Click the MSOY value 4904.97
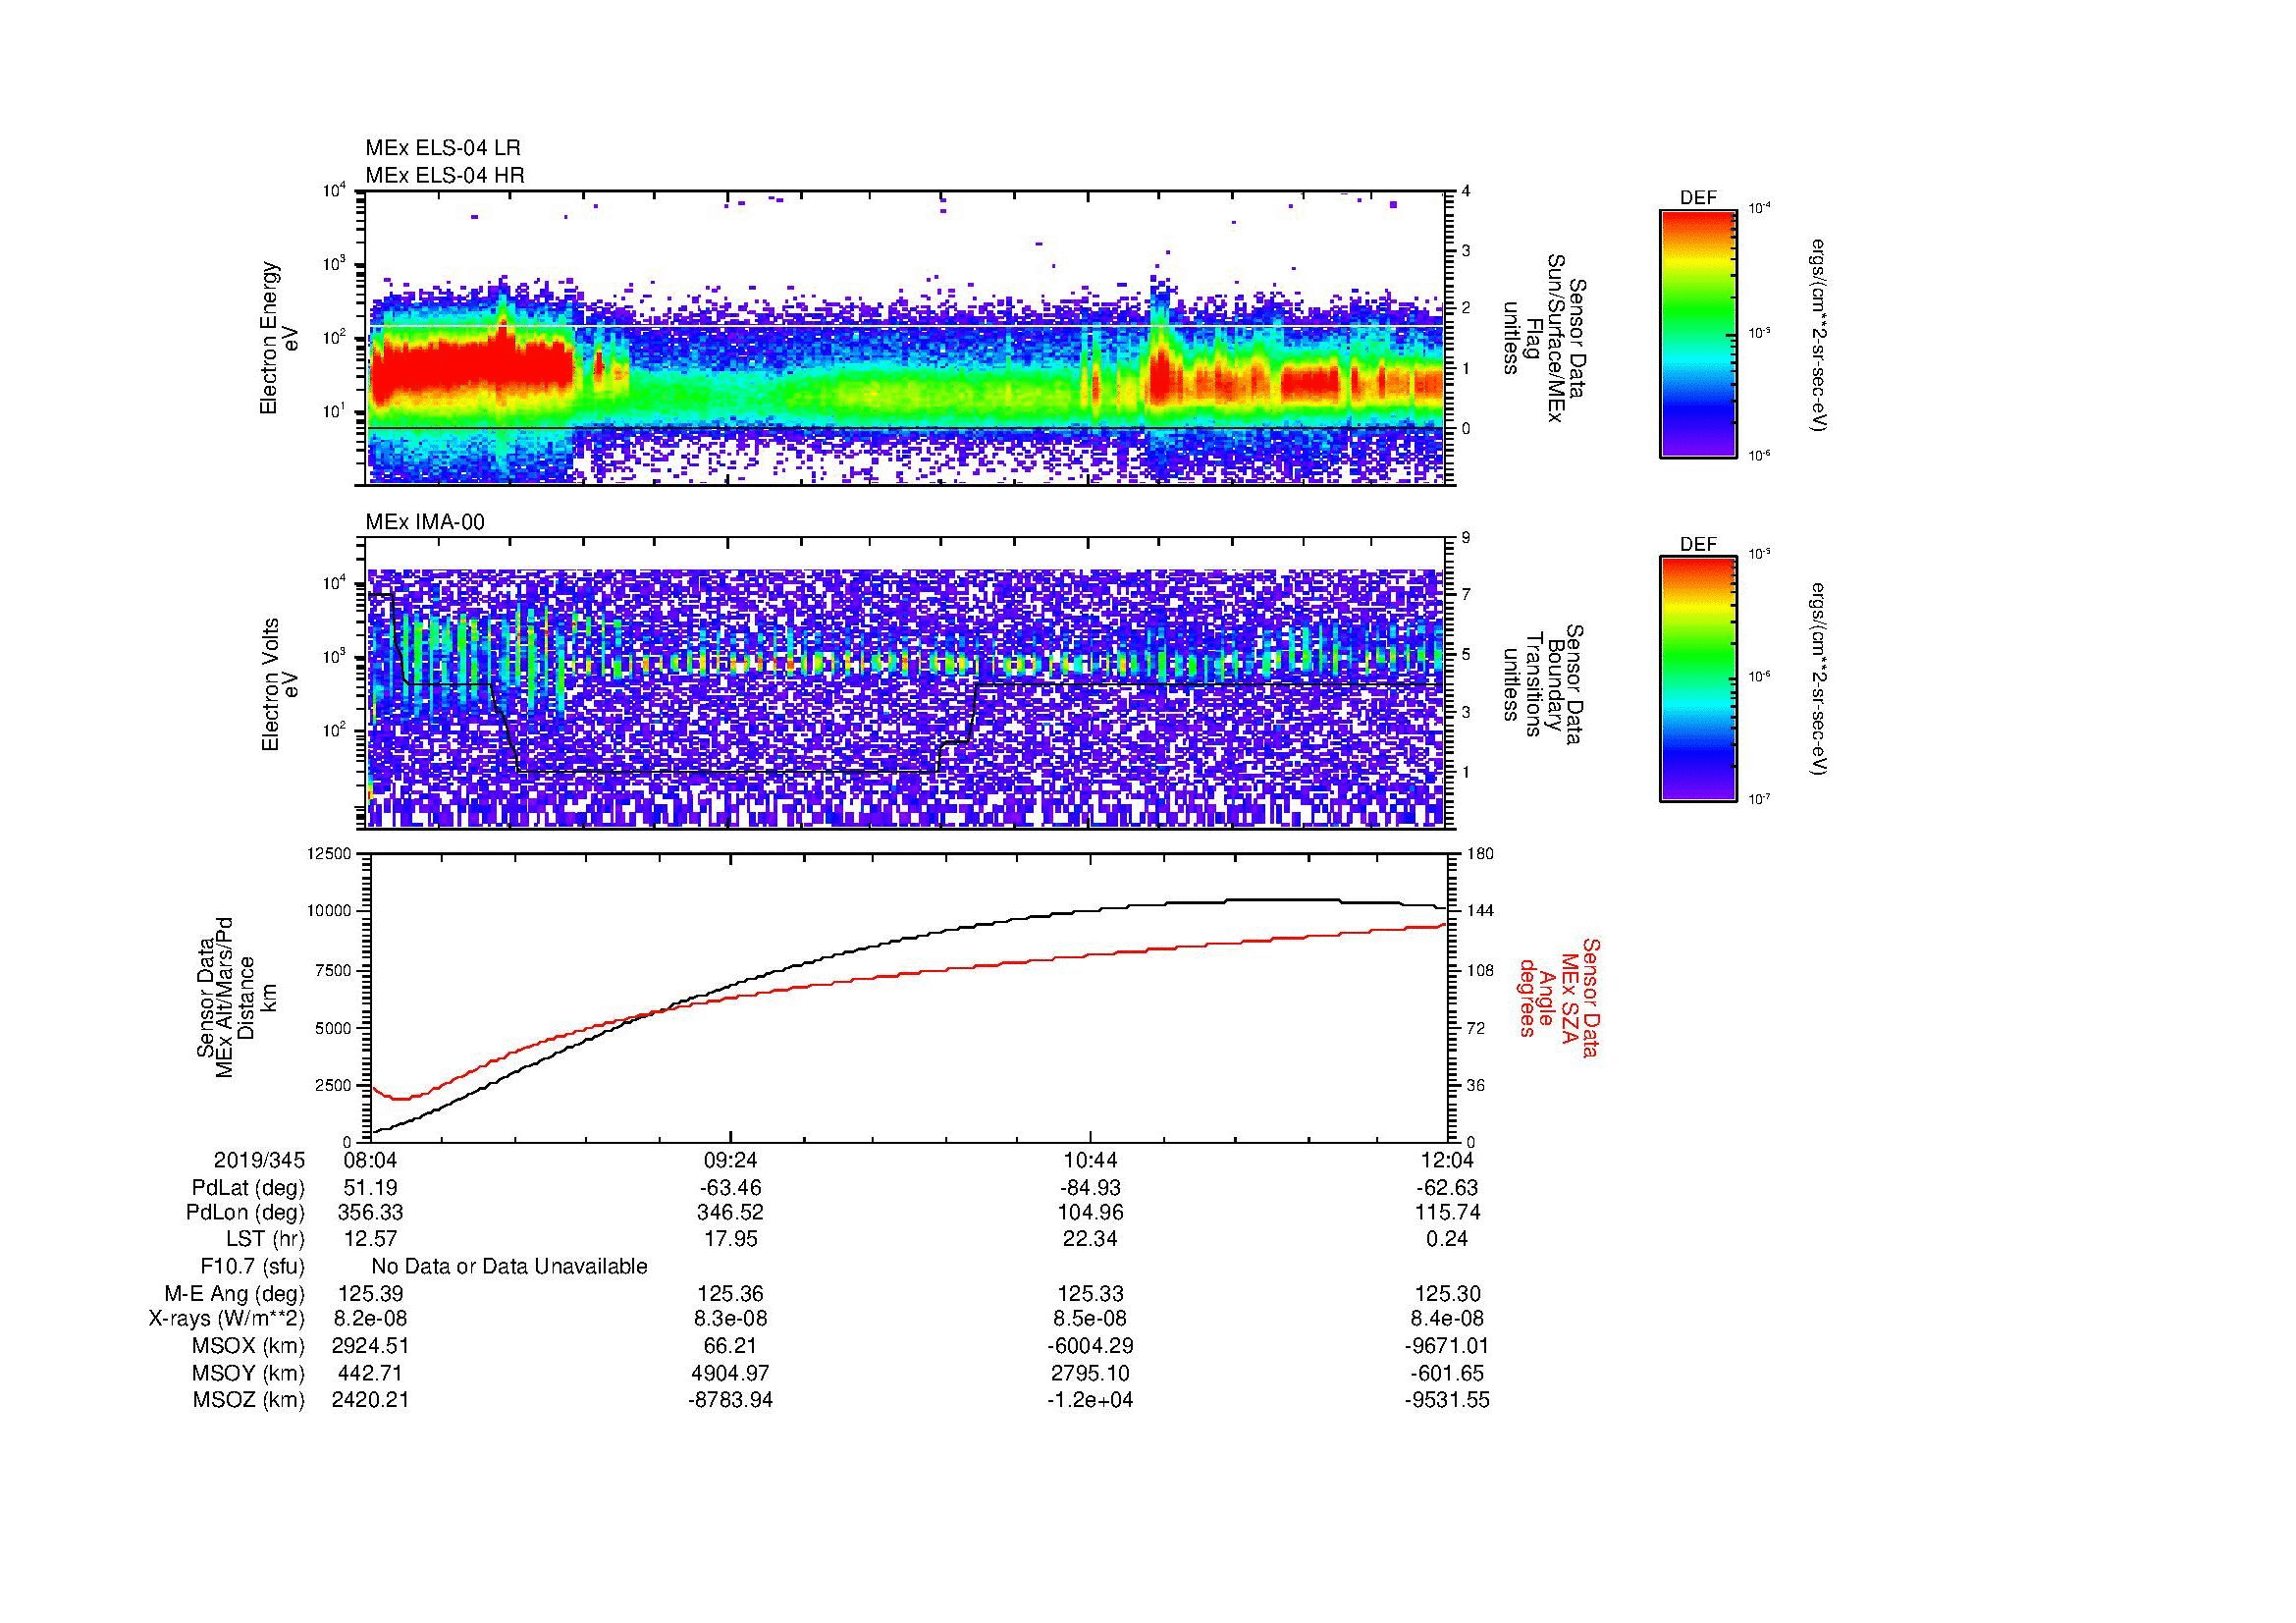The height and width of the screenshot is (1623, 2296). (x=731, y=1373)
